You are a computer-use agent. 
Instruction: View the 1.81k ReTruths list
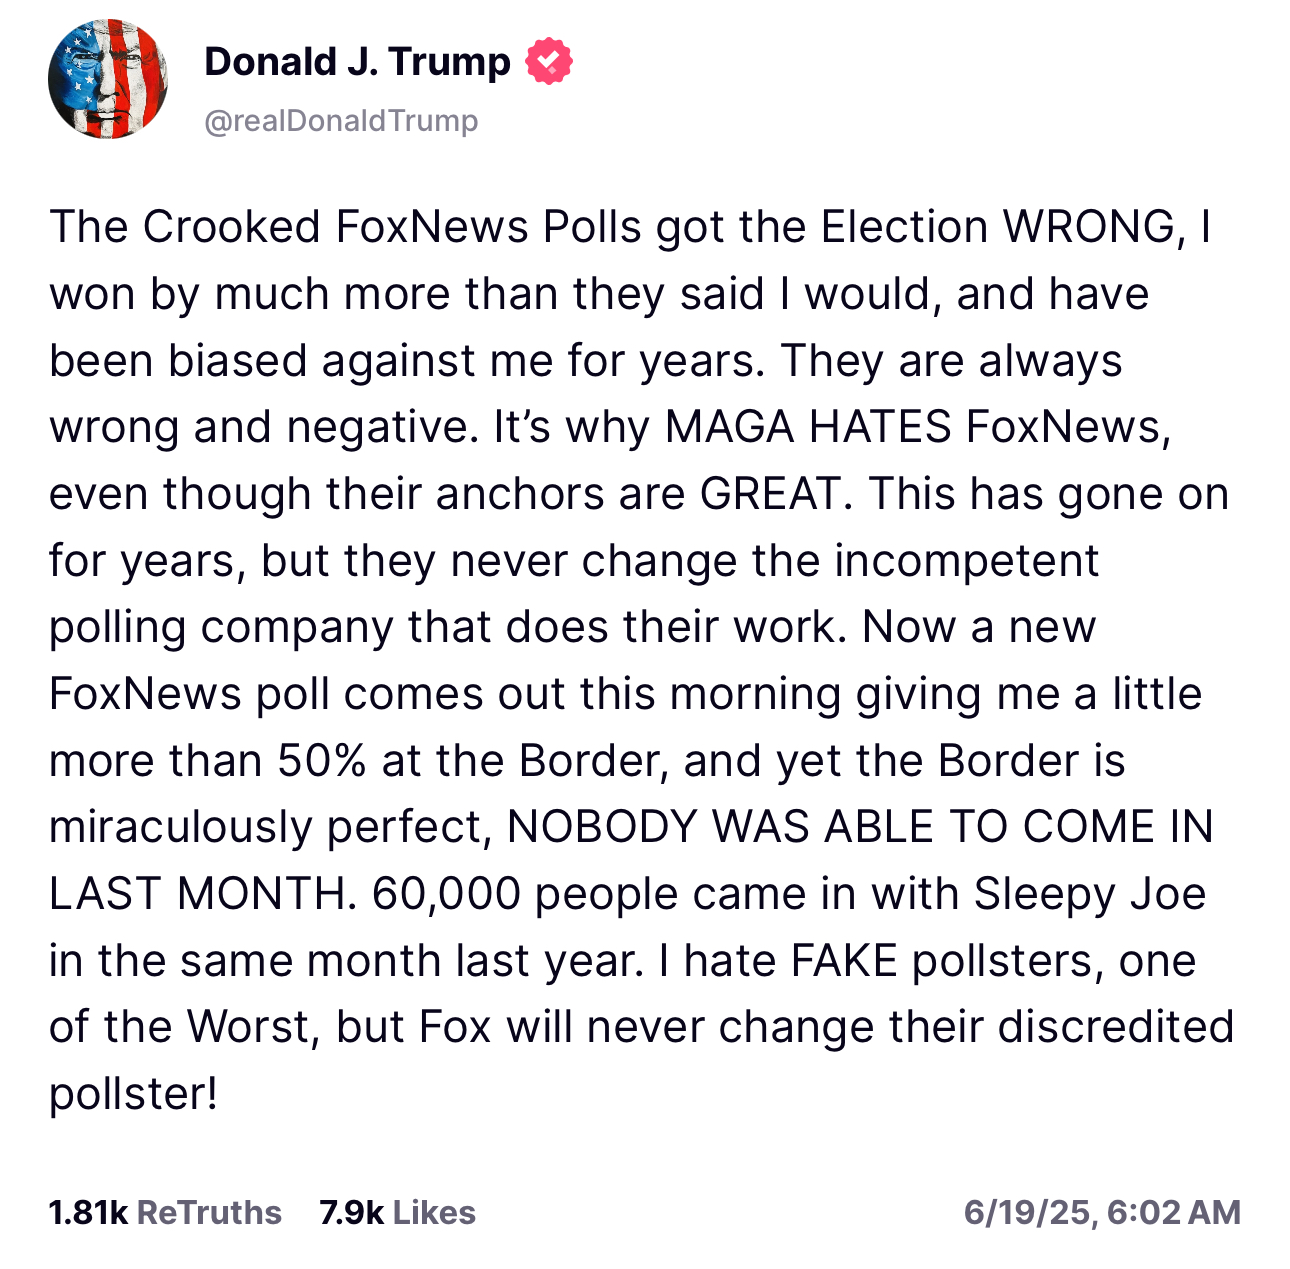click(165, 1212)
